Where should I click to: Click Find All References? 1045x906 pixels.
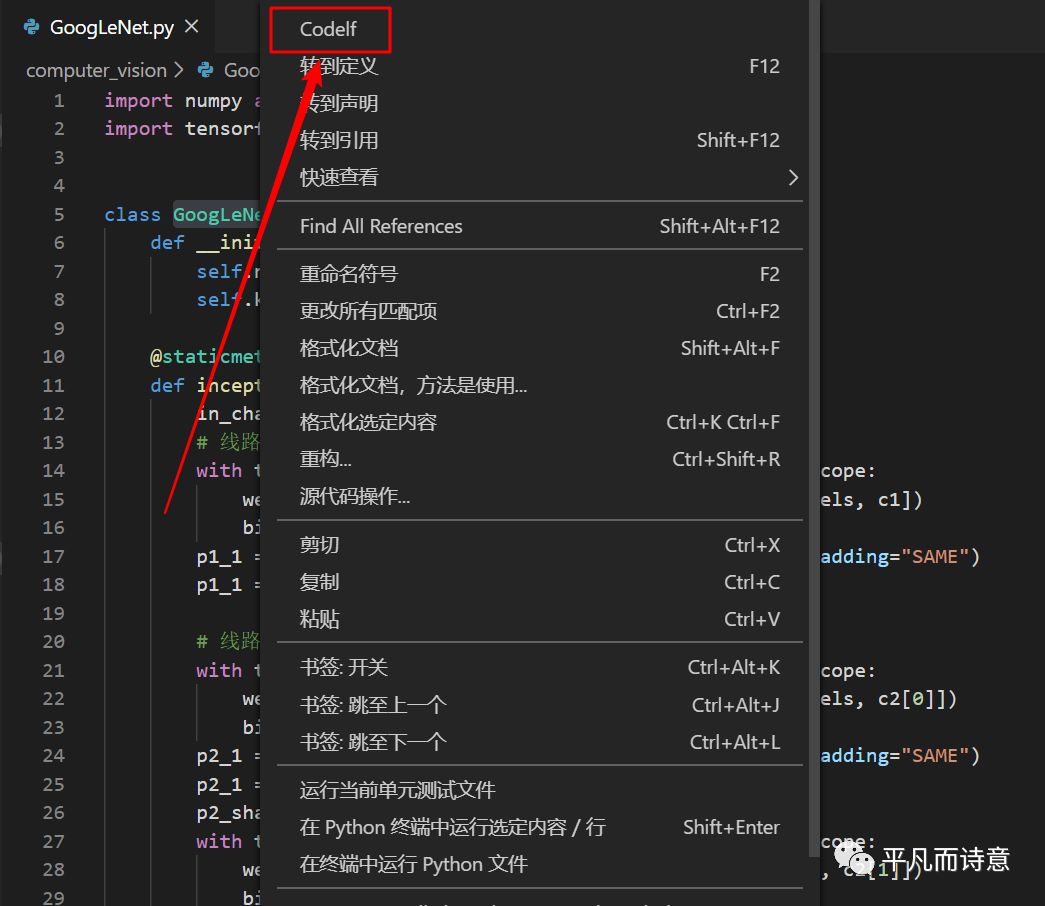pos(381,225)
